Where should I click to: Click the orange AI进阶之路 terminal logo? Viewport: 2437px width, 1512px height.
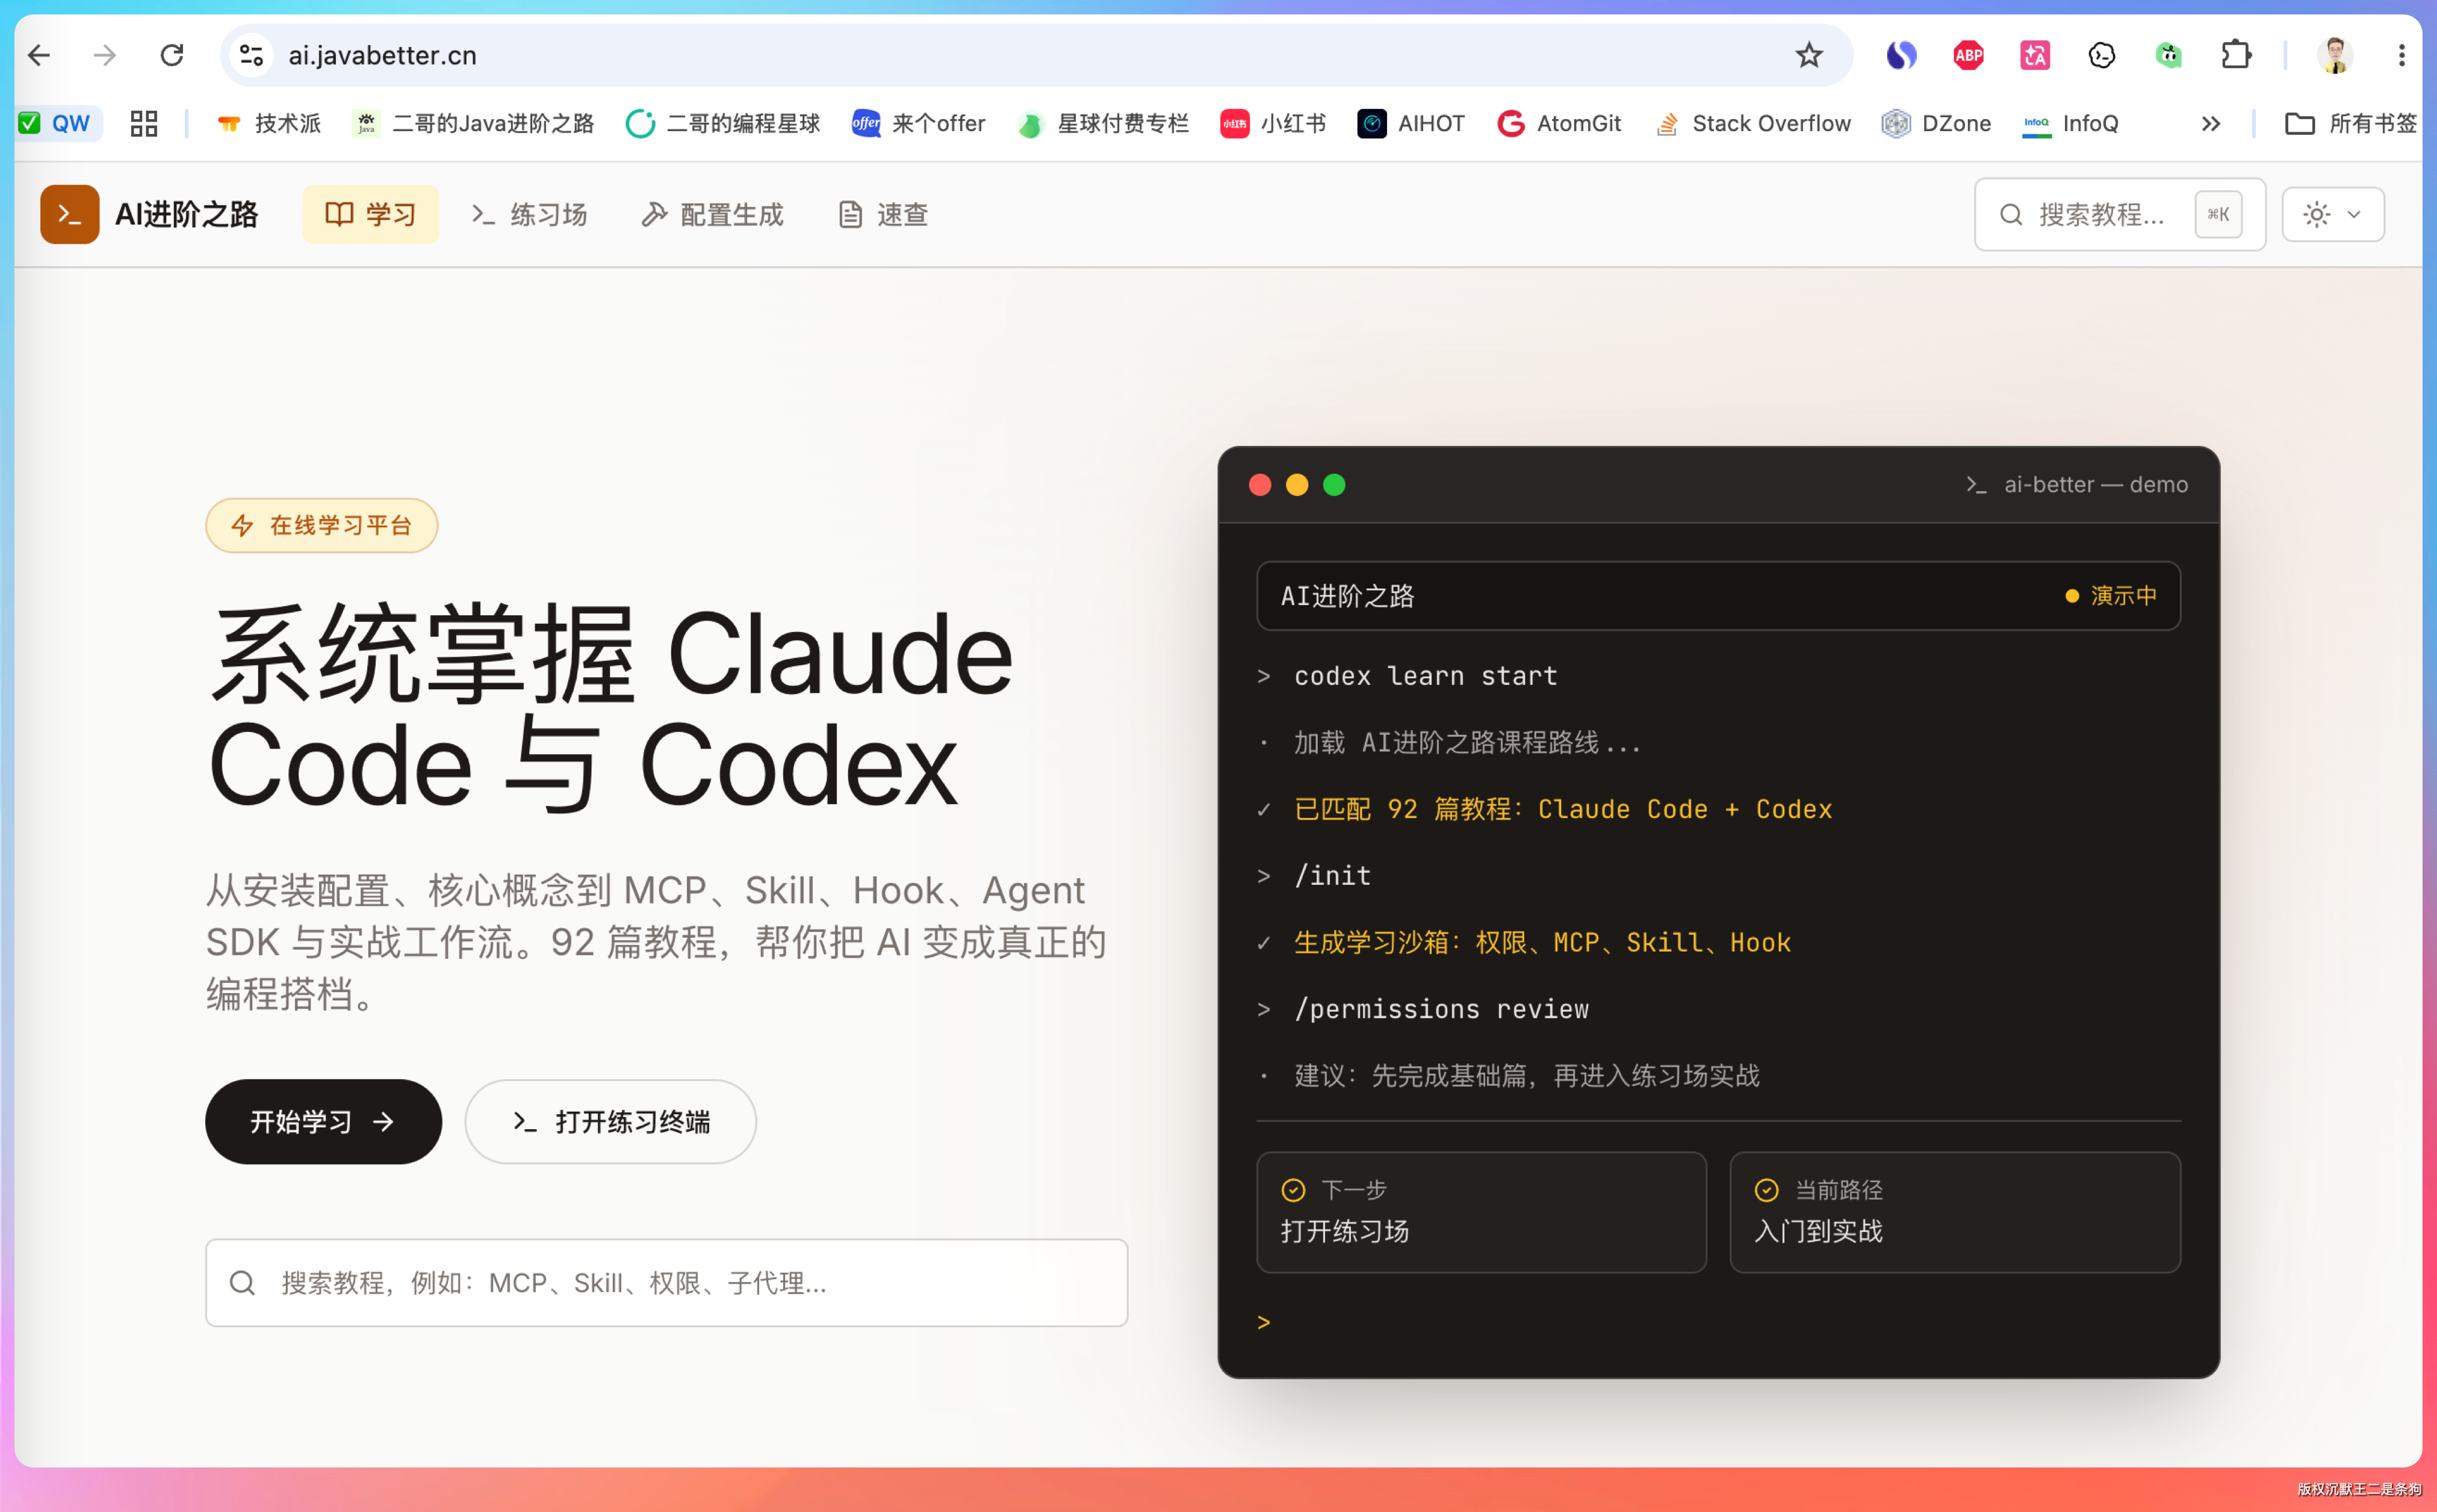pyautogui.click(x=69, y=214)
